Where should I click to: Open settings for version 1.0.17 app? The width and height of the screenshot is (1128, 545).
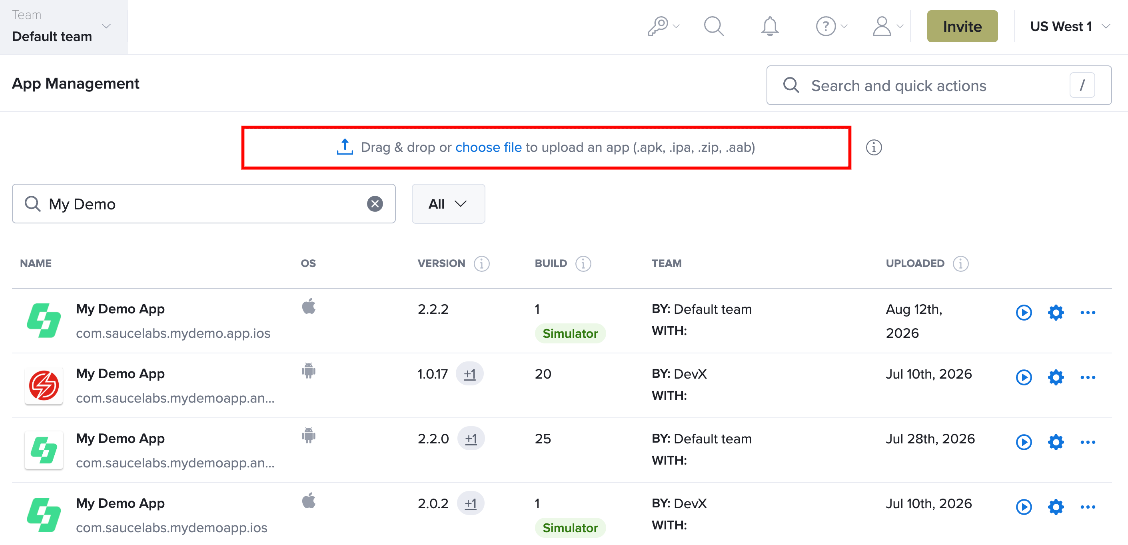1055,377
